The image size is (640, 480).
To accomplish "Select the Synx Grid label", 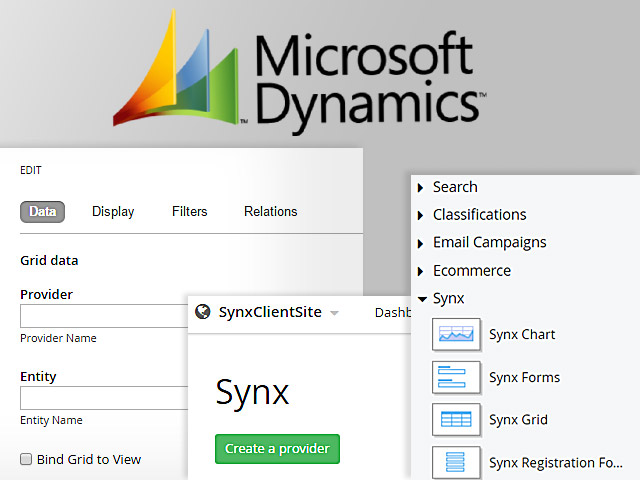I will [518, 420].
